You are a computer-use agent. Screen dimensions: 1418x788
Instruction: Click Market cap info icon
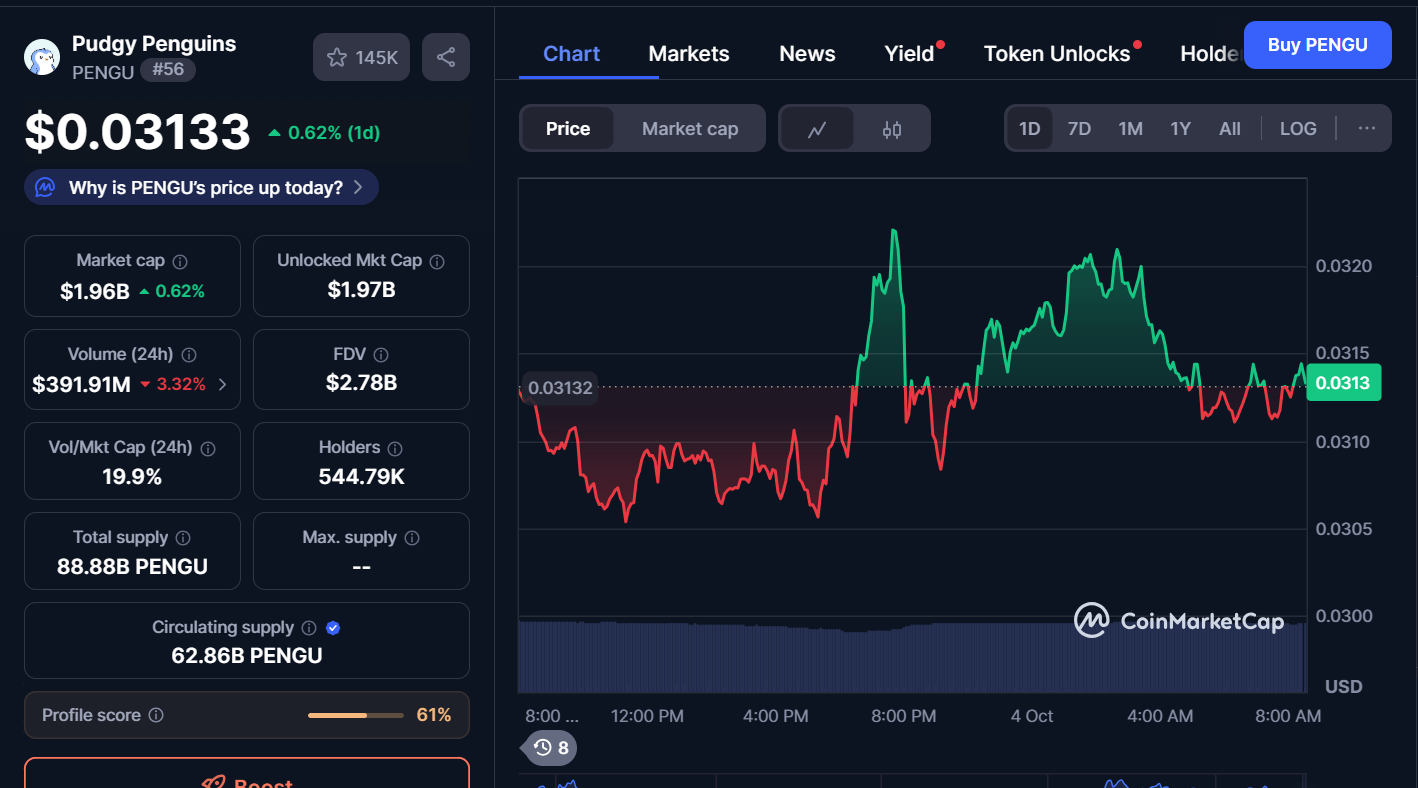tap(180, 261)
